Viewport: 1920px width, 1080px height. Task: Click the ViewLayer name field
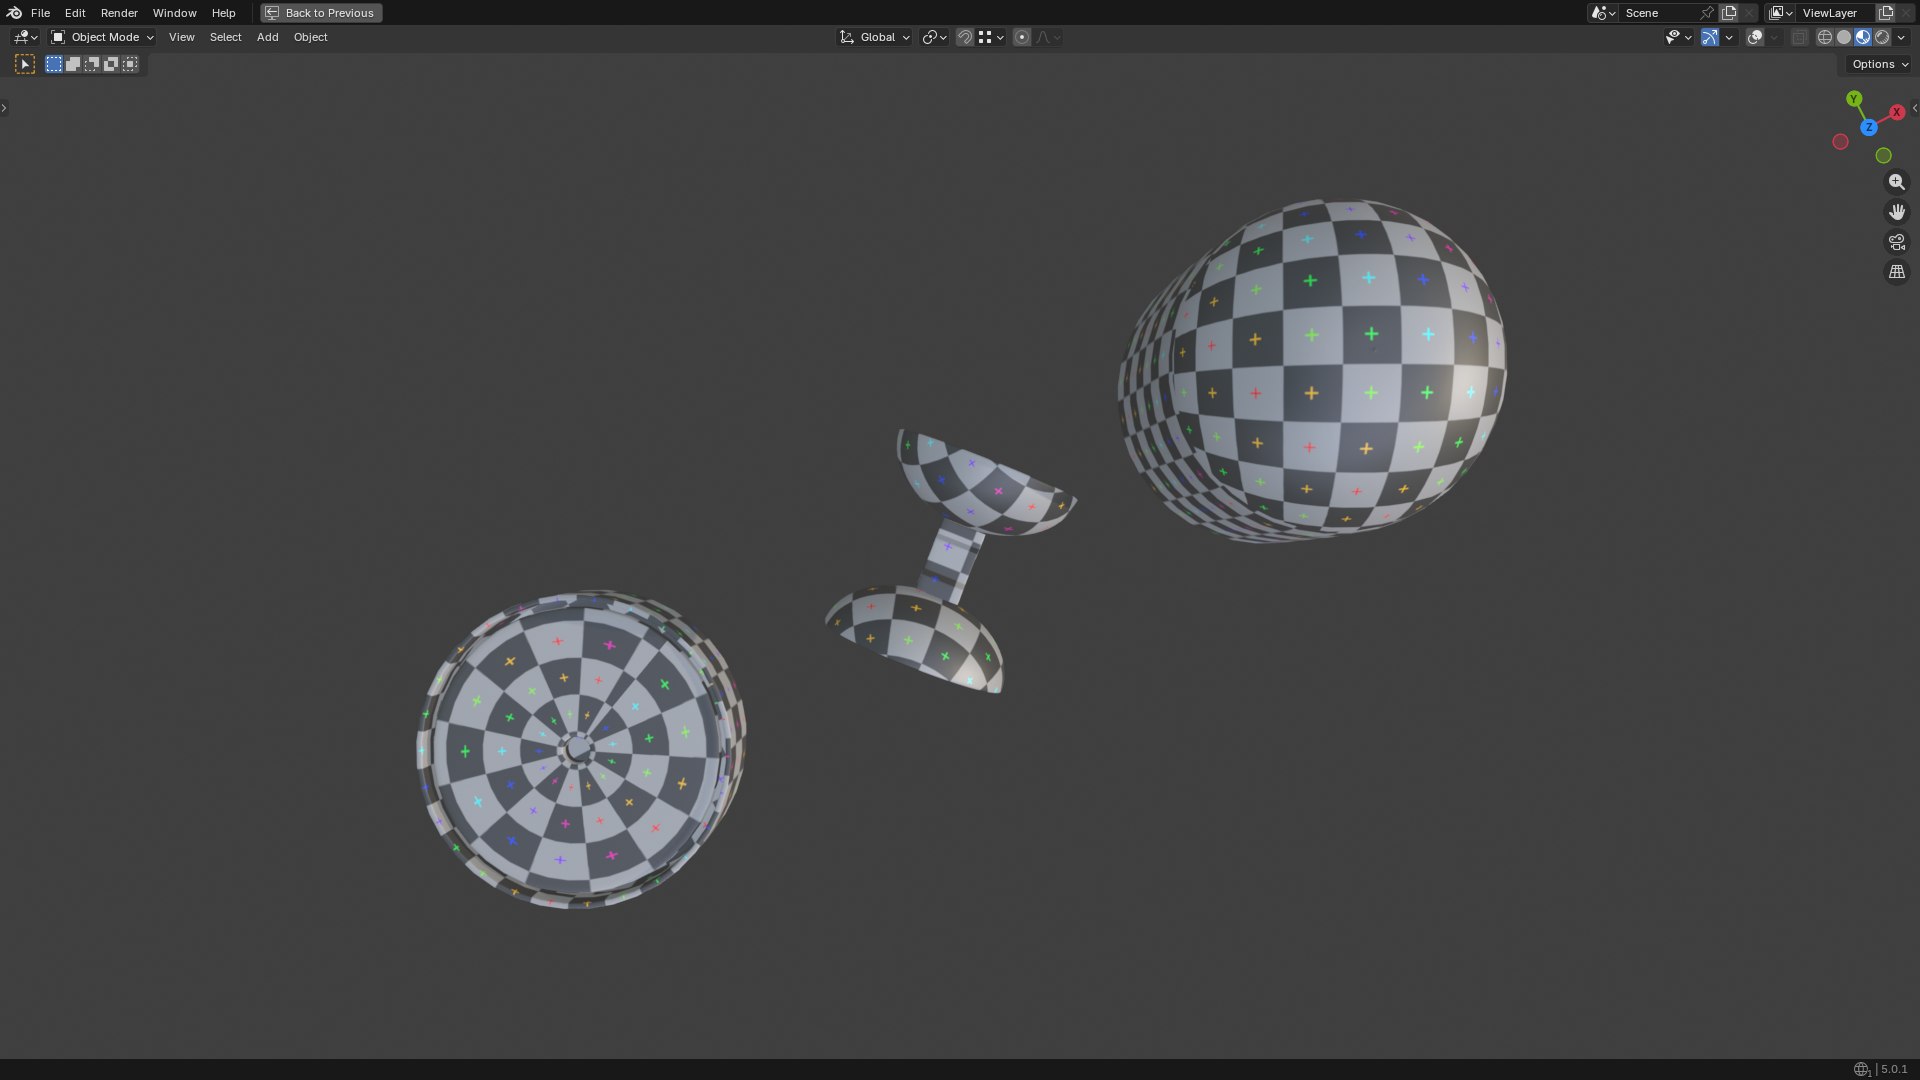click(x=1836, y=13)
